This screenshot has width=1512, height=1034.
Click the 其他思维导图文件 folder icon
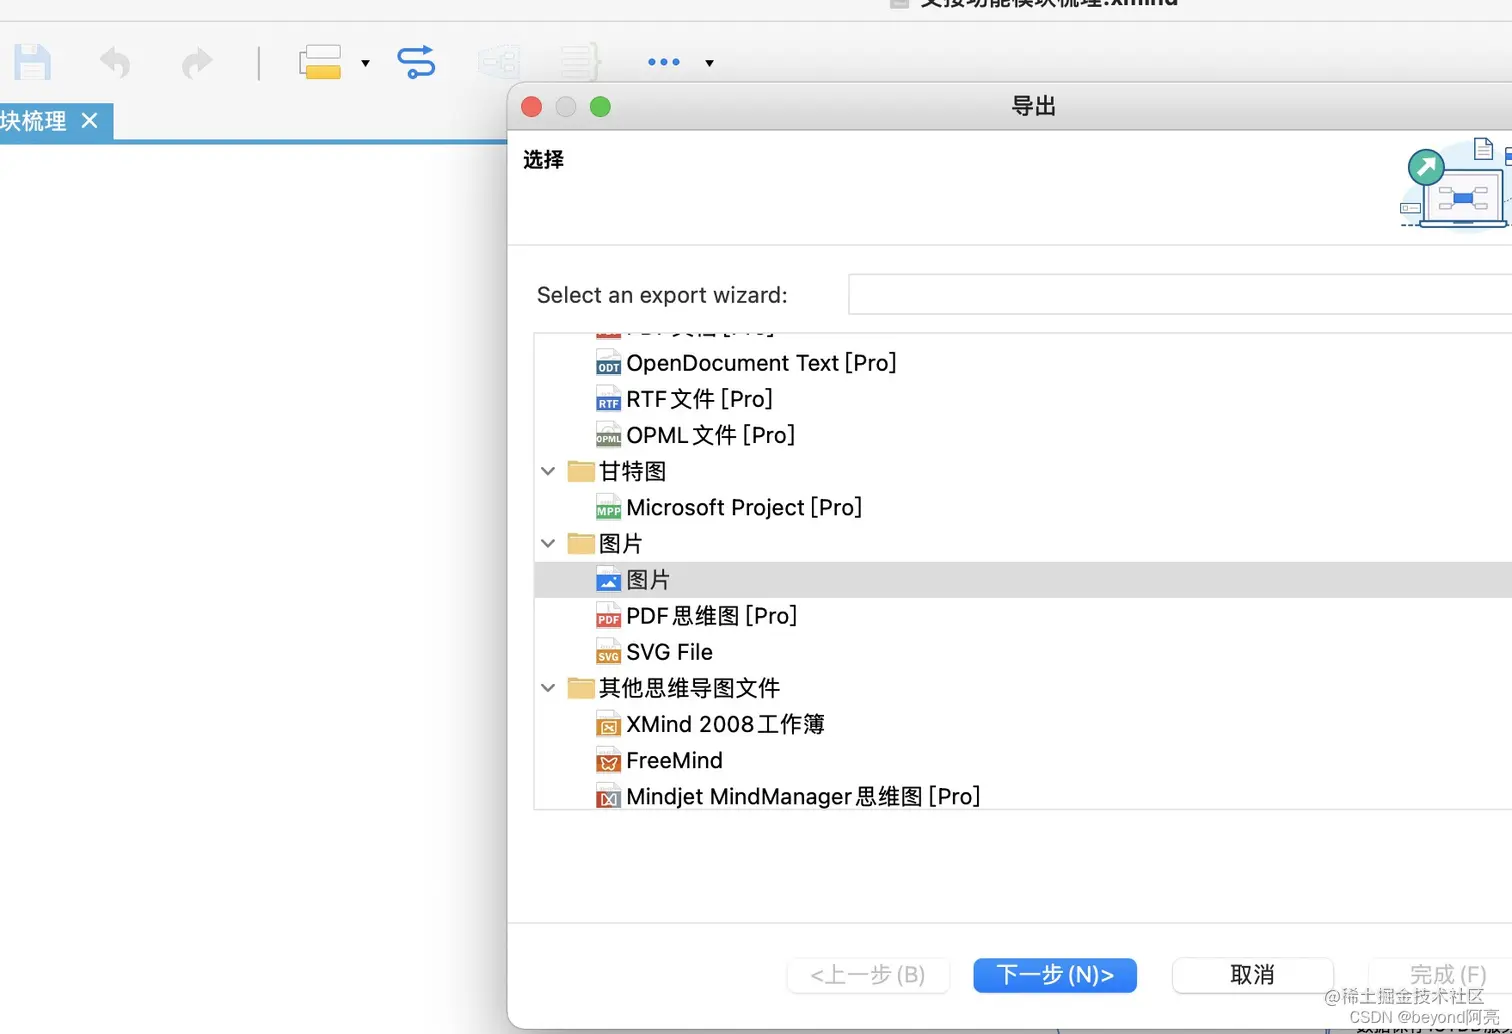(580, 688)
